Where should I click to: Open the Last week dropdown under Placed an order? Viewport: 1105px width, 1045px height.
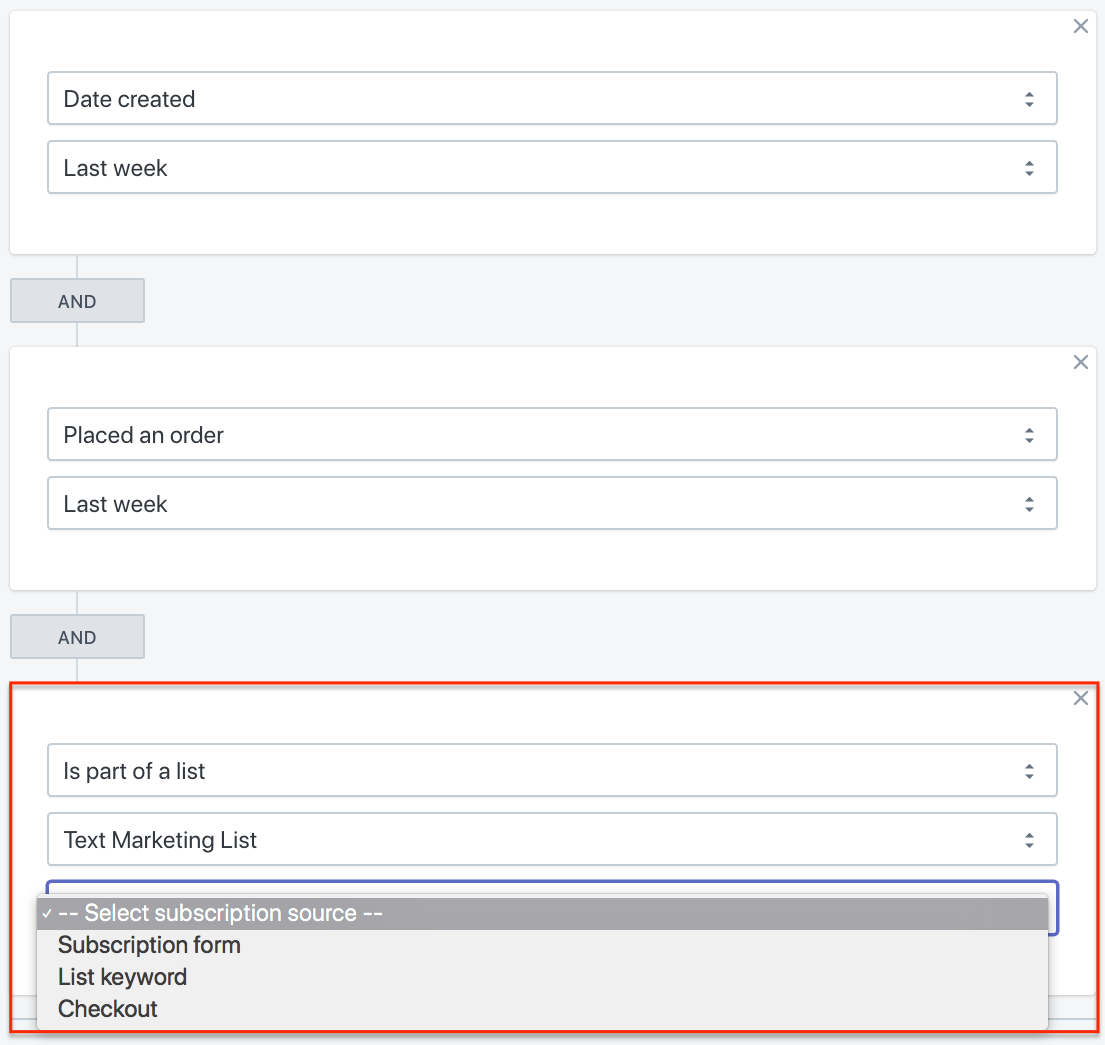(552, 503)
